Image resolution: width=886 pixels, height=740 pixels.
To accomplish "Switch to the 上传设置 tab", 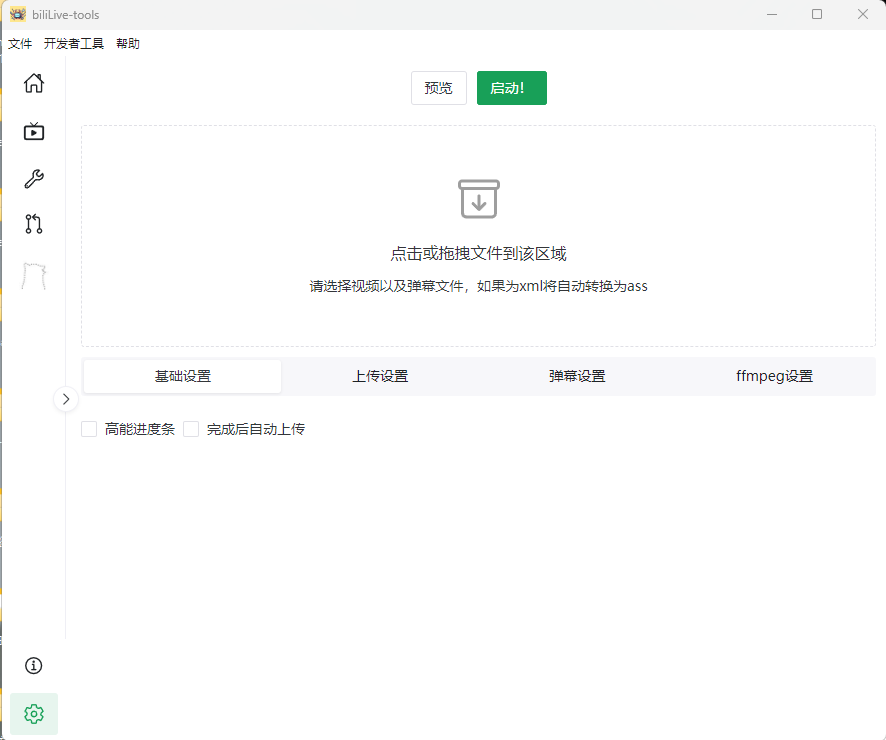I will 380,376.
